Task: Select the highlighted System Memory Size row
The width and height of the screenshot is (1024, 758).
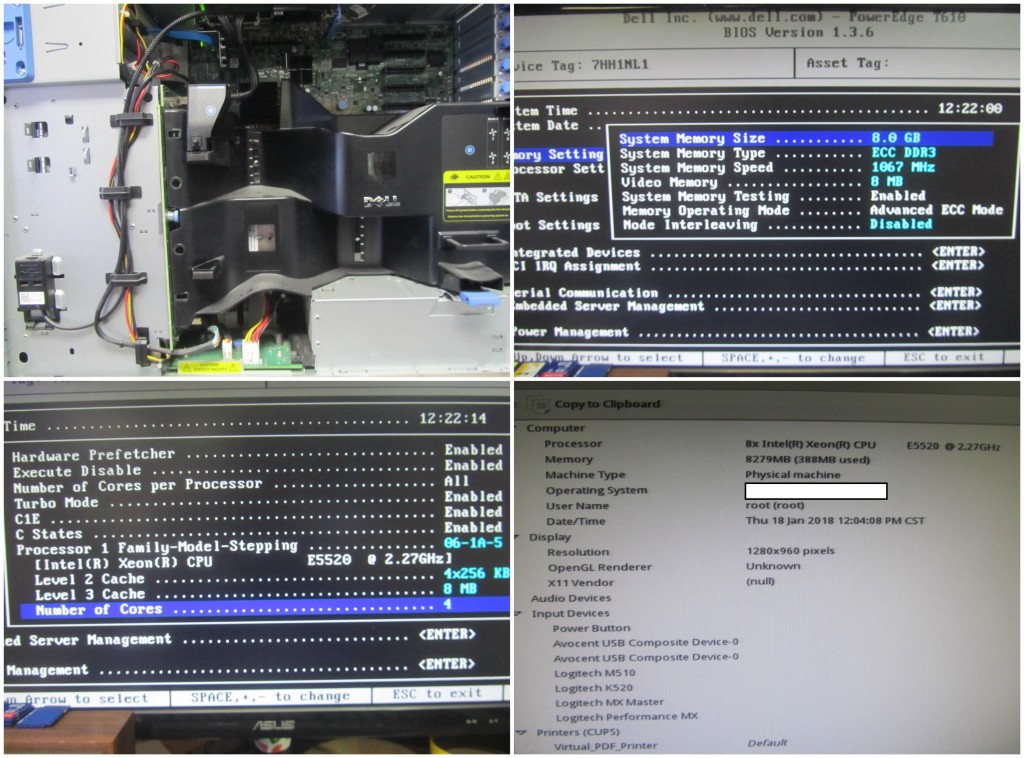Action: (x=805, y=138)
